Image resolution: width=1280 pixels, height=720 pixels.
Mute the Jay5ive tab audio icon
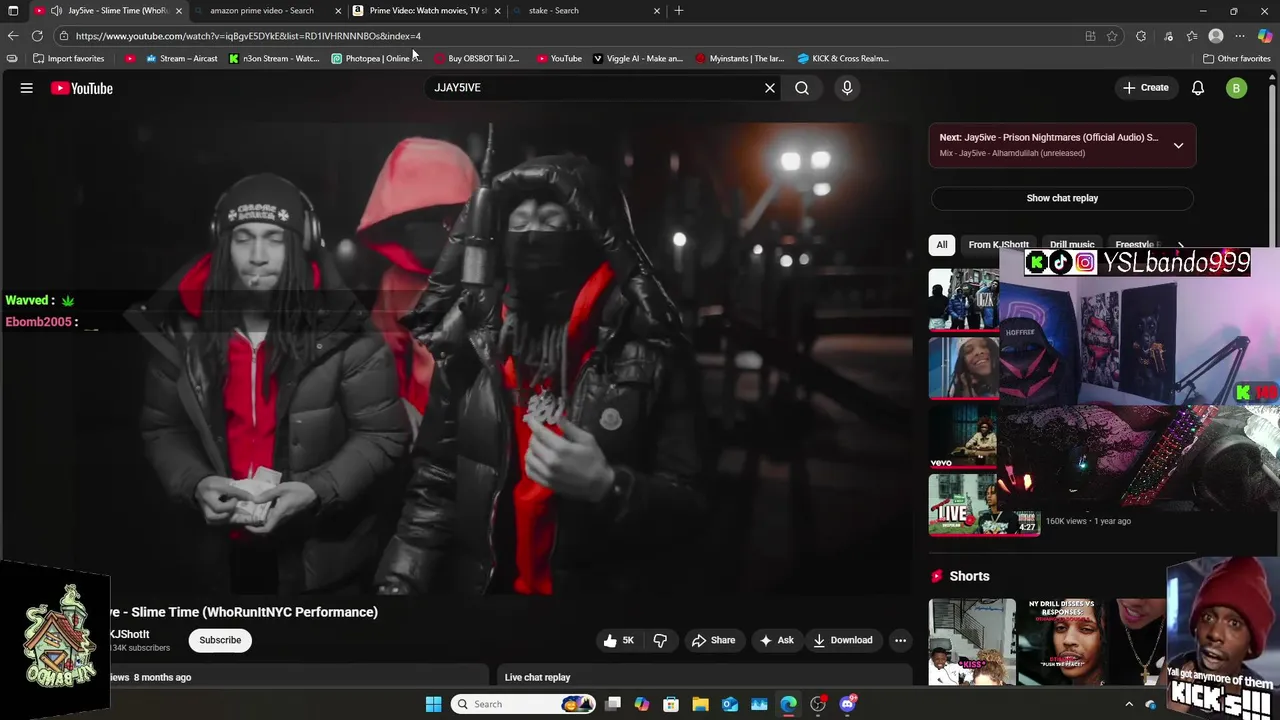tap(56, 10)
